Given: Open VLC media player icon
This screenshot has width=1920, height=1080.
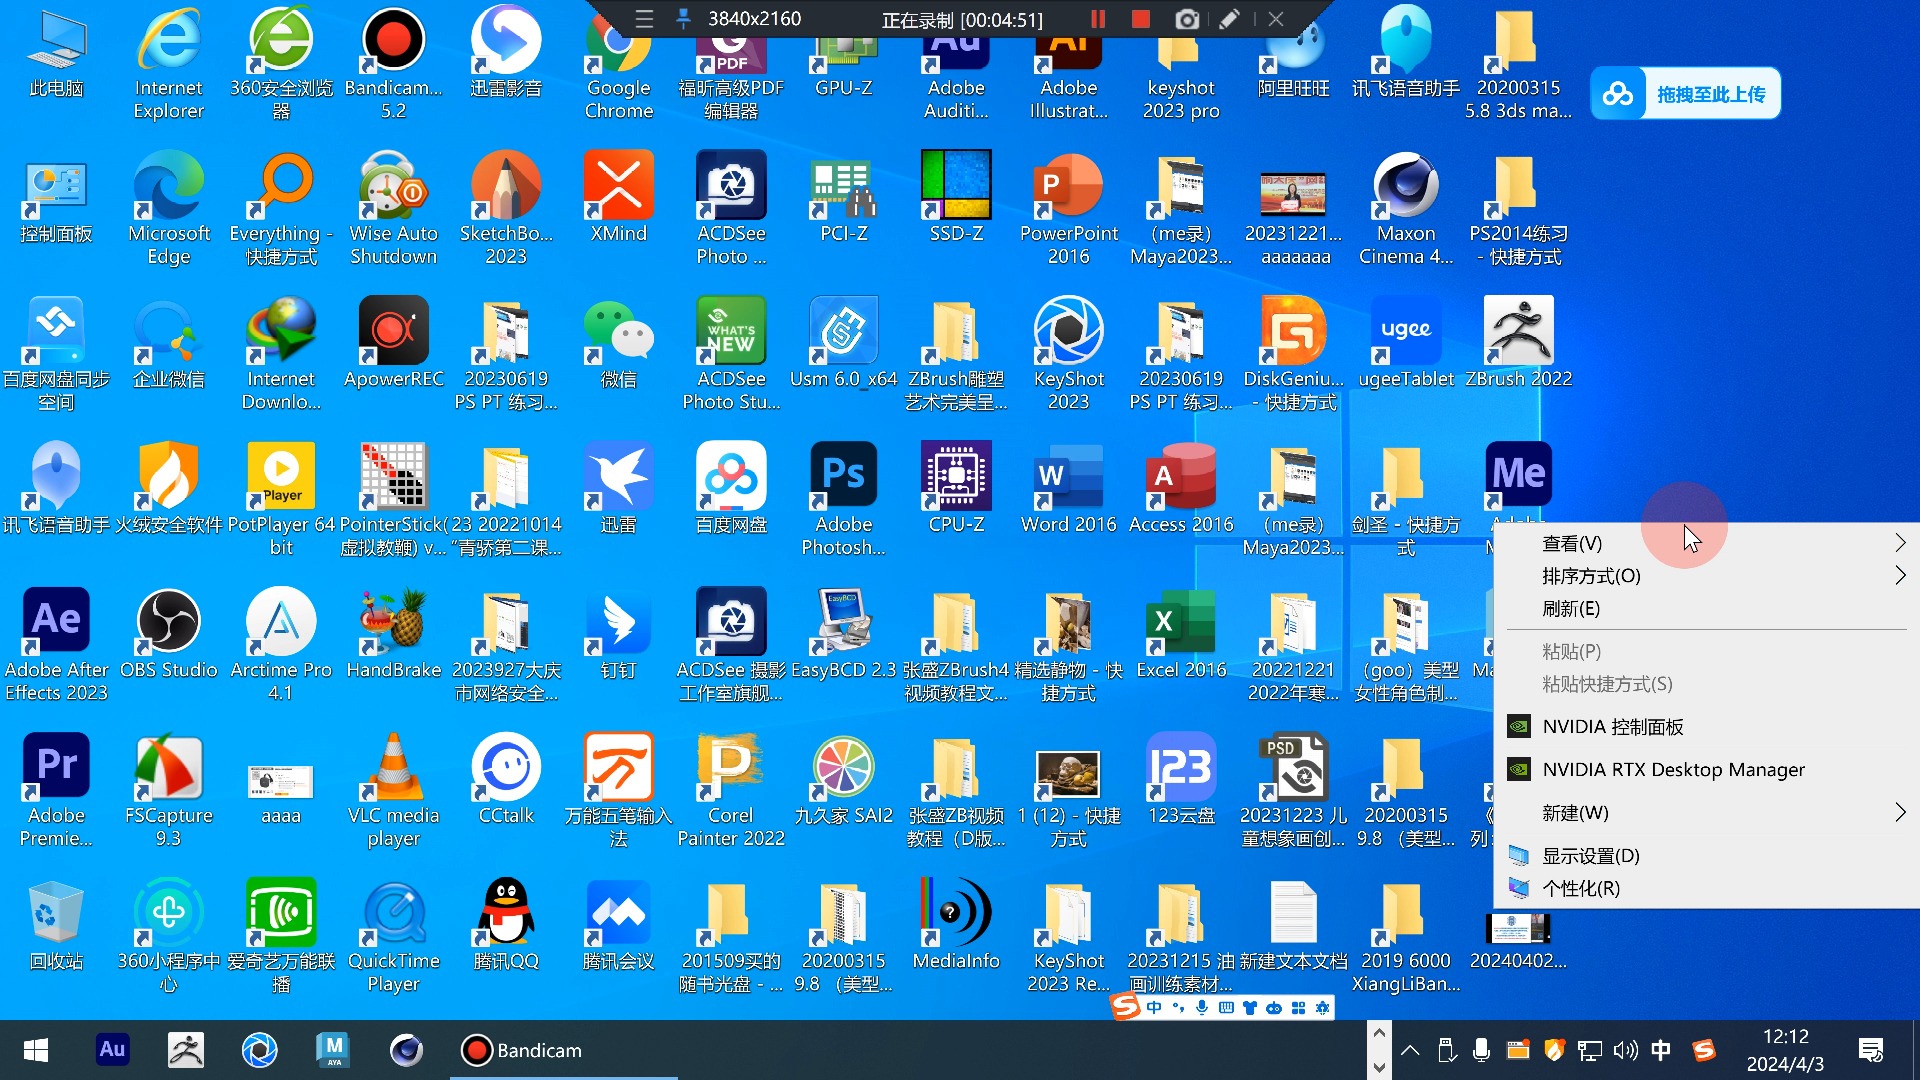Looking at the screenshot, I should [x=393, y=768].
